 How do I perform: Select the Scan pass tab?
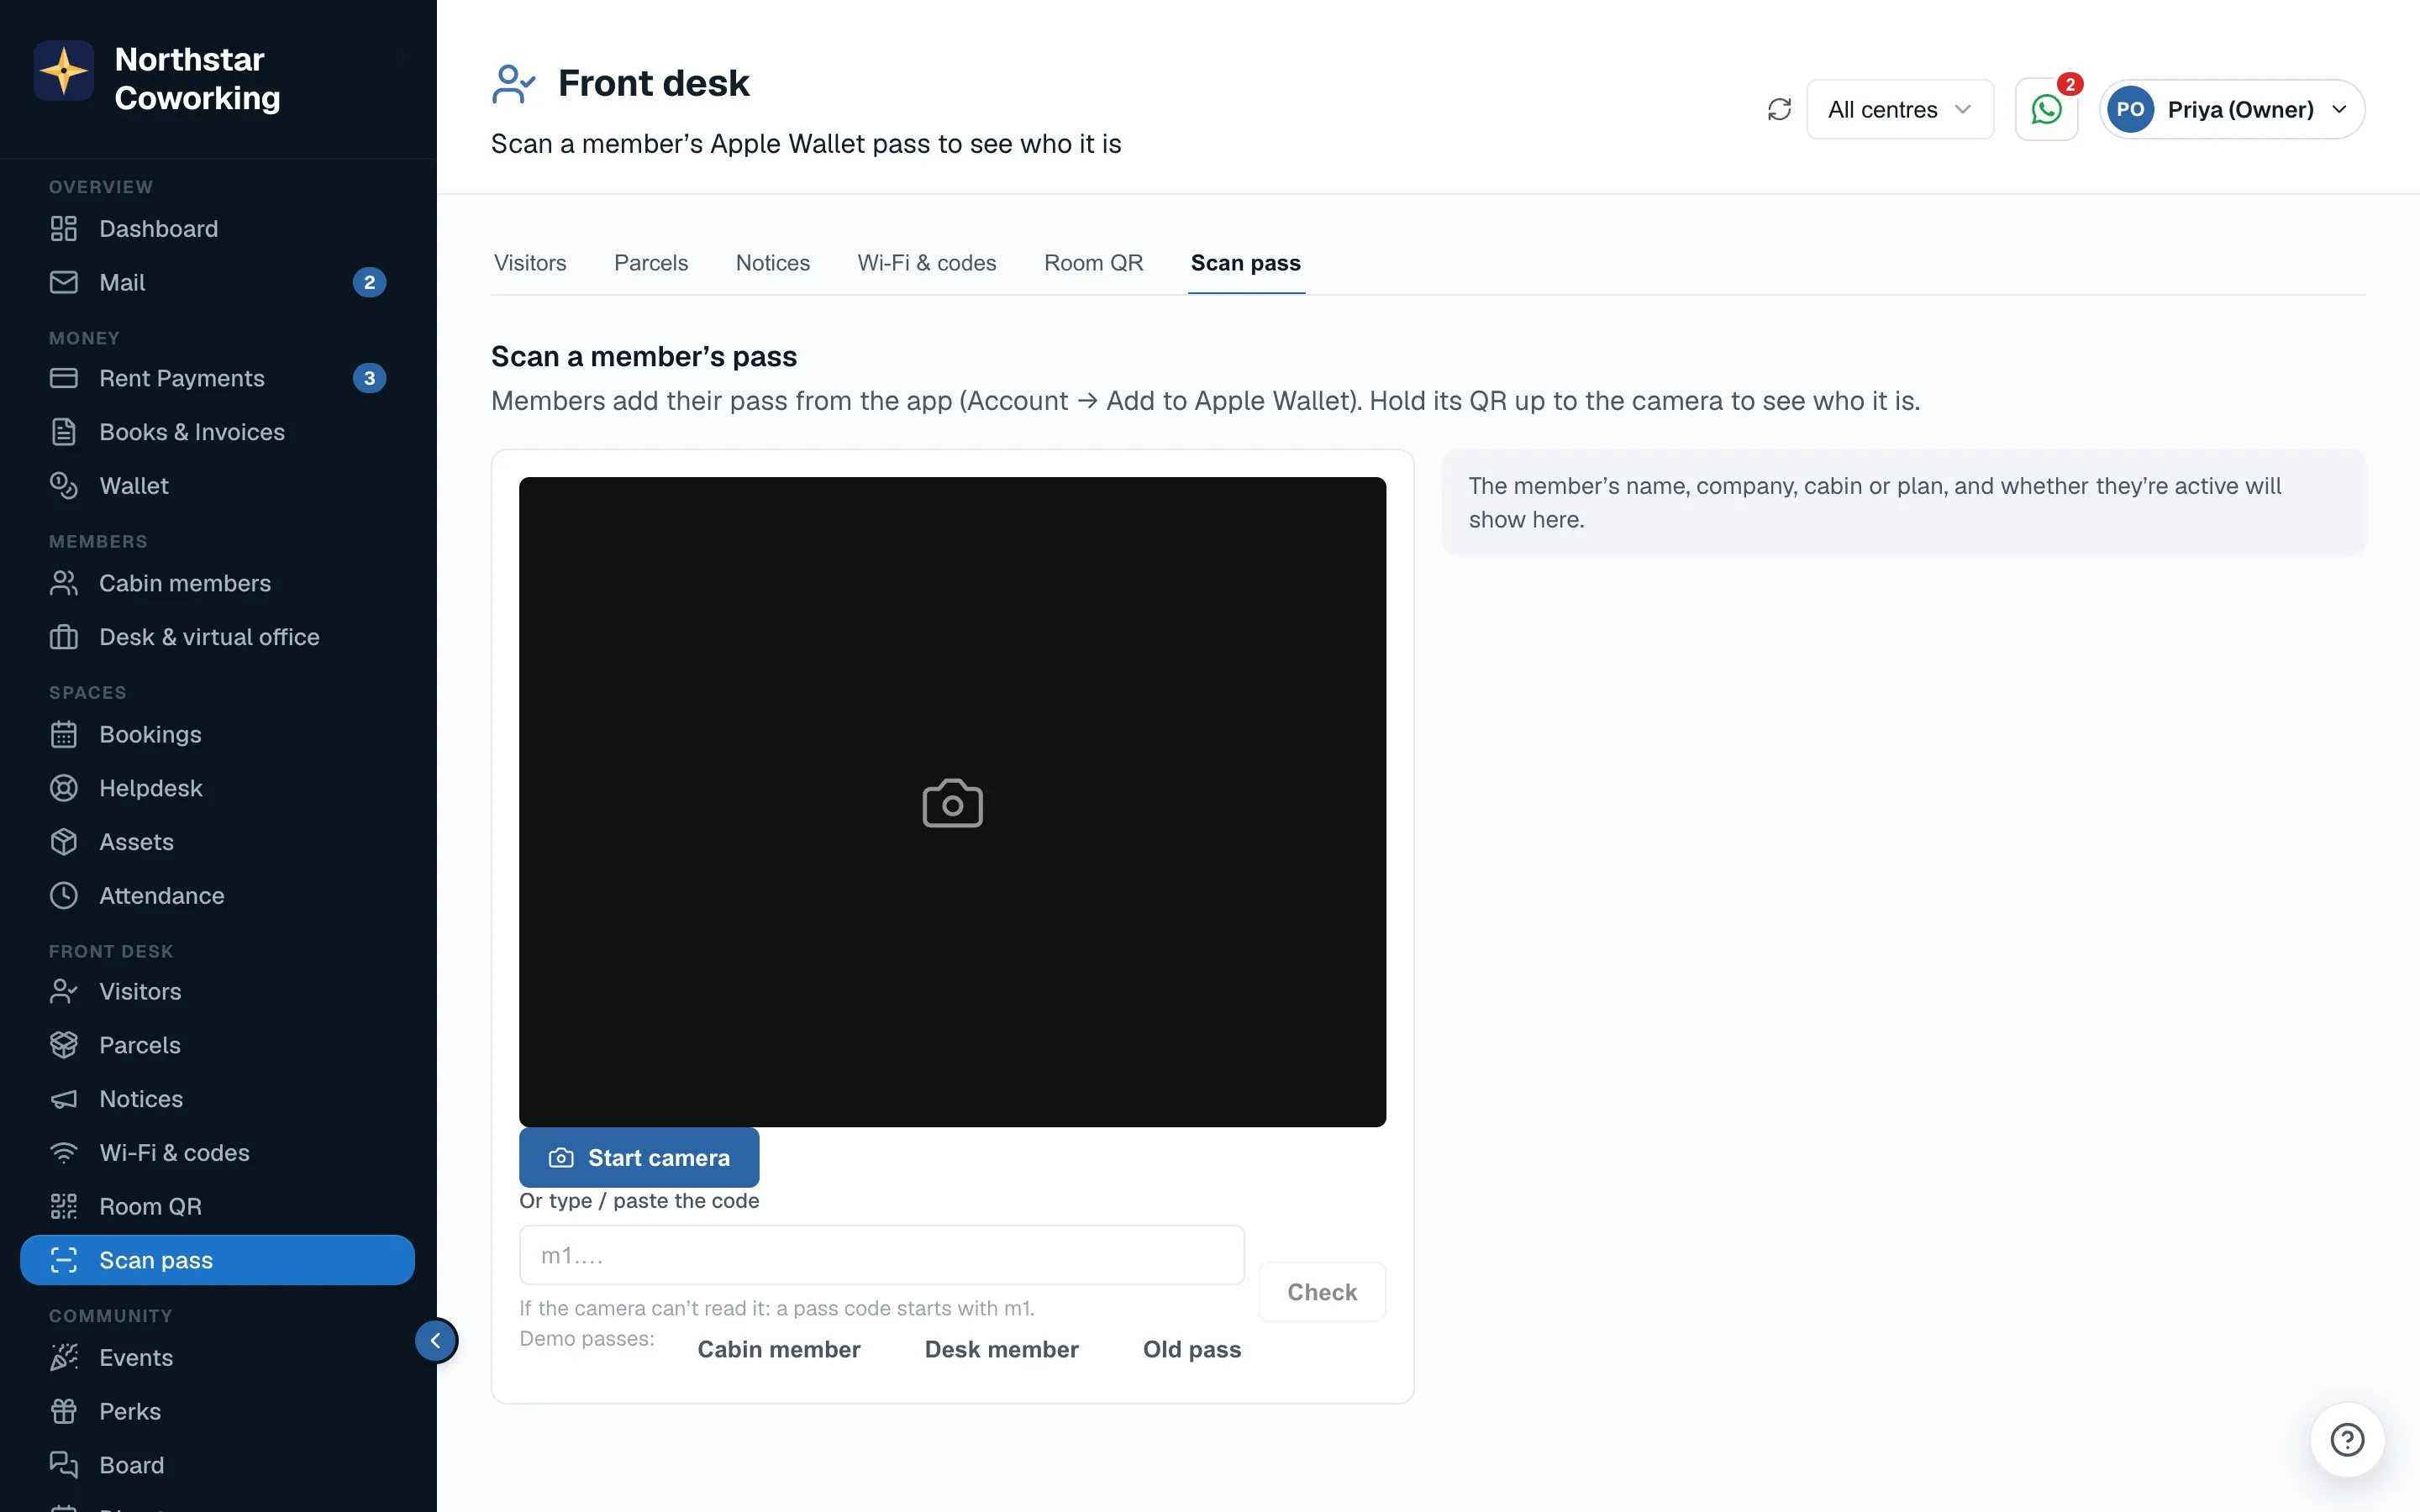coord(1246,263)
